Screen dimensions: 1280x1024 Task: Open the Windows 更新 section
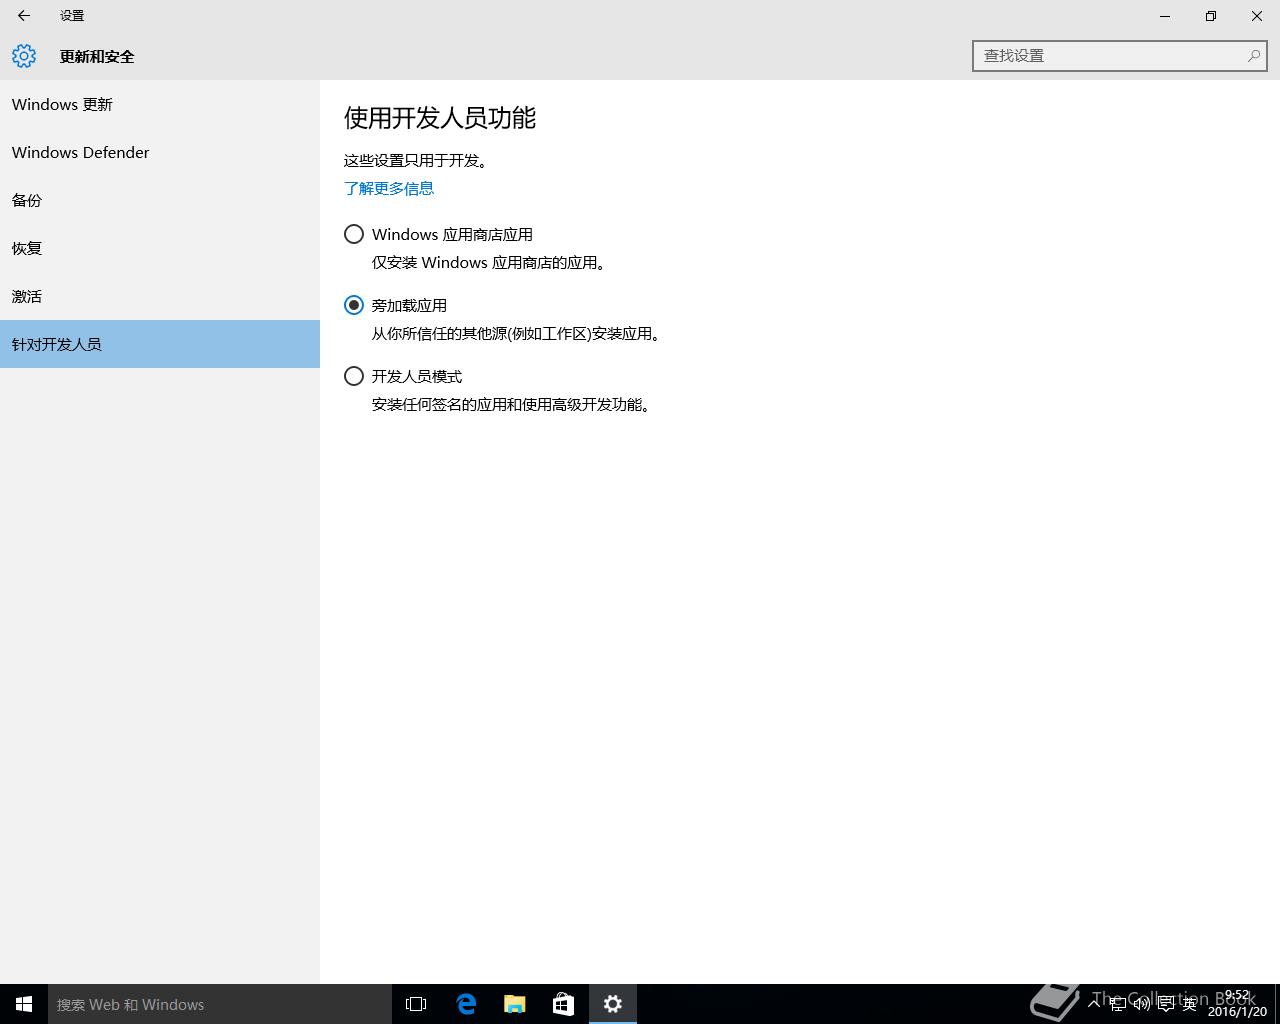(x=160, y=104)
